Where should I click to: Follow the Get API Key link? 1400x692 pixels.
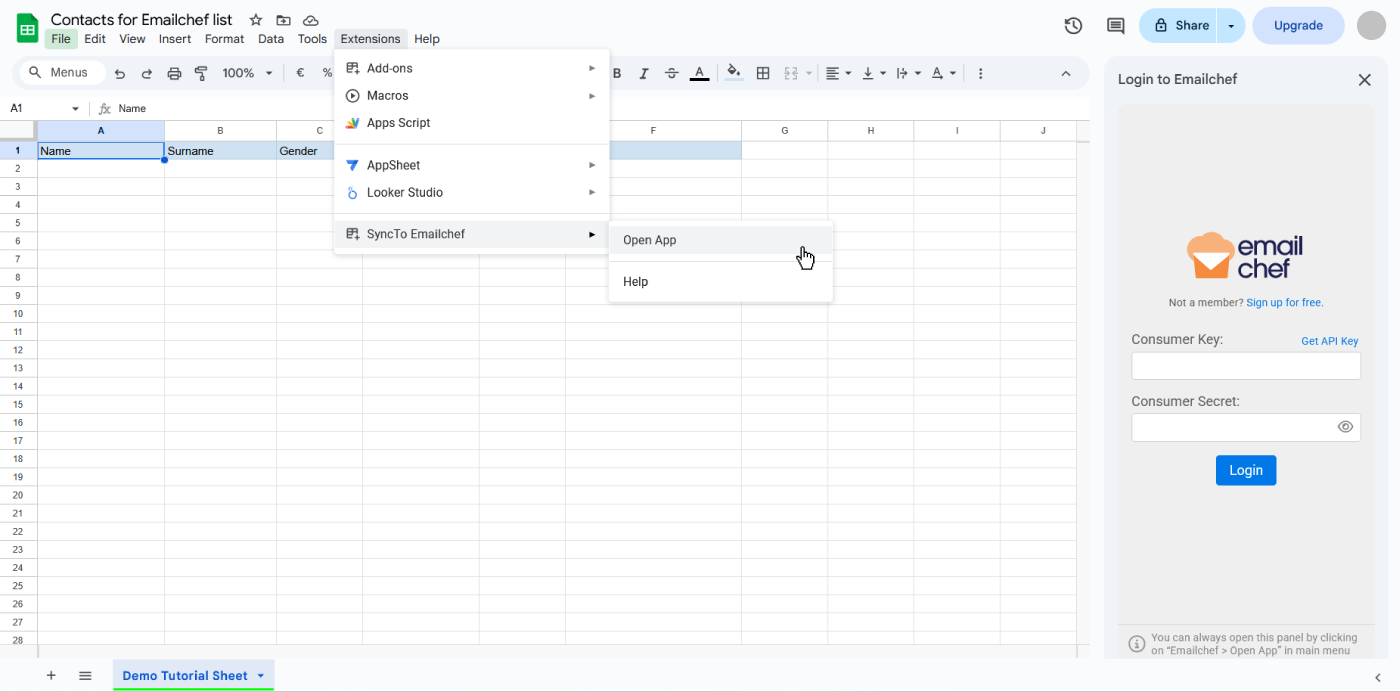1329,341
